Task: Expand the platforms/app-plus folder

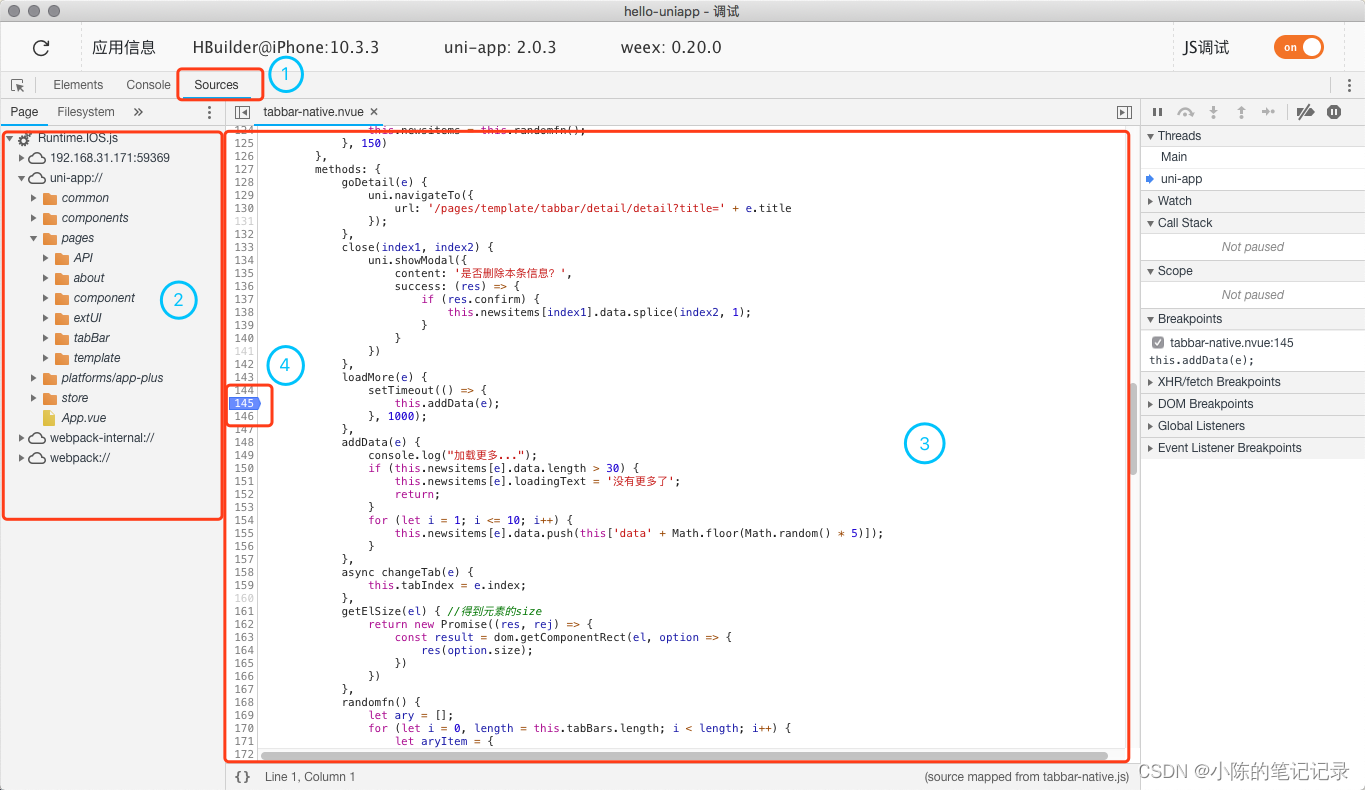Action: coord(34,378)
